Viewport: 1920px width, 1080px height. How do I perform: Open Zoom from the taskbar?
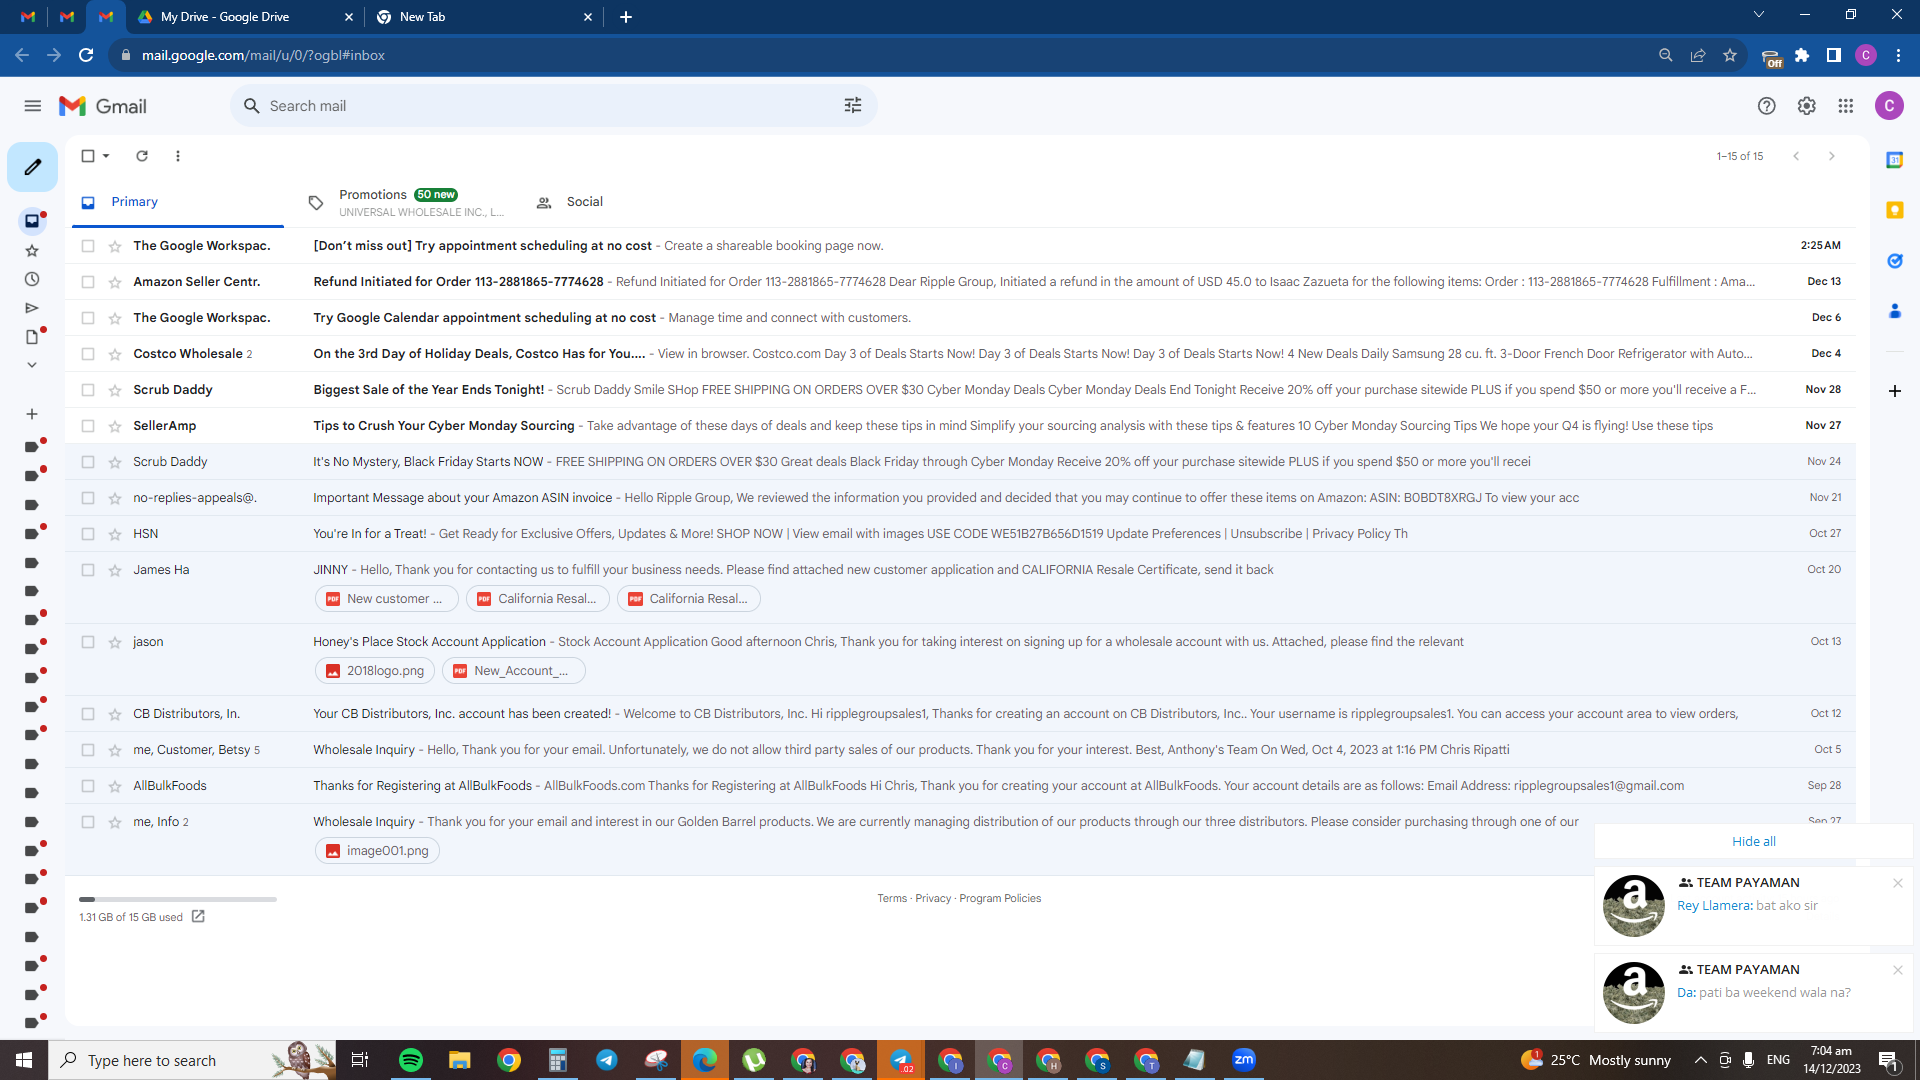(x=1244, y=1060)
